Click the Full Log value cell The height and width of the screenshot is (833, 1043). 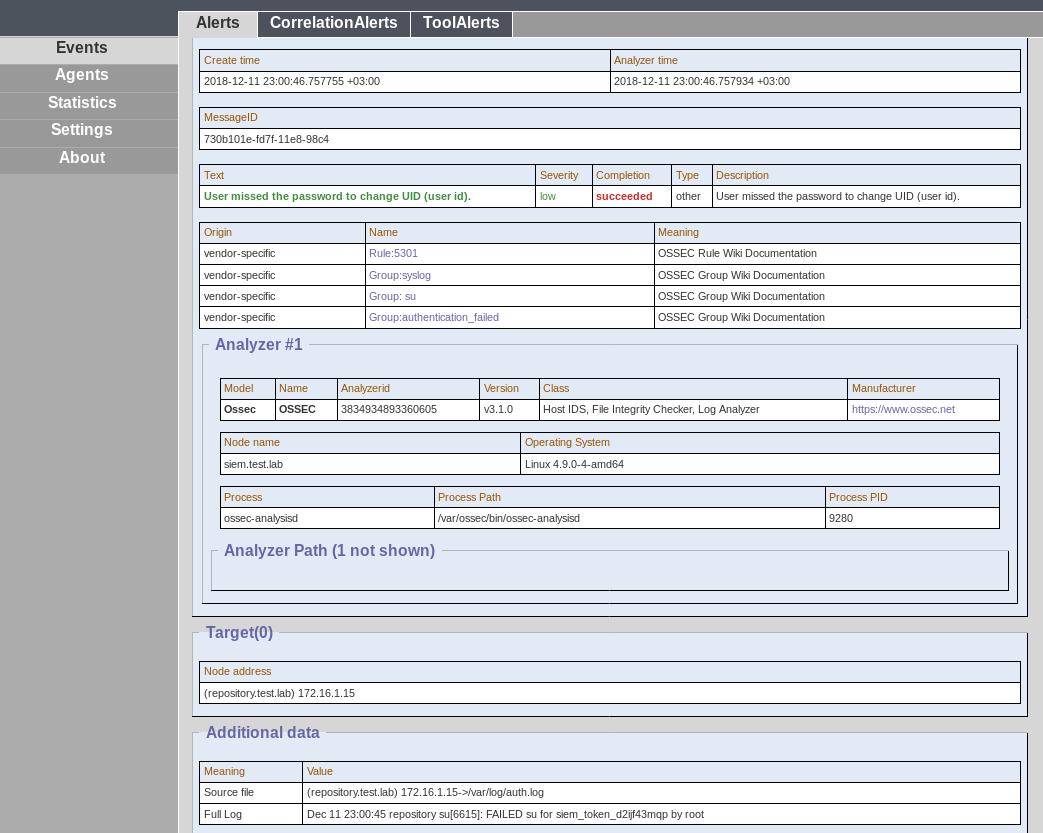(505, 814)
